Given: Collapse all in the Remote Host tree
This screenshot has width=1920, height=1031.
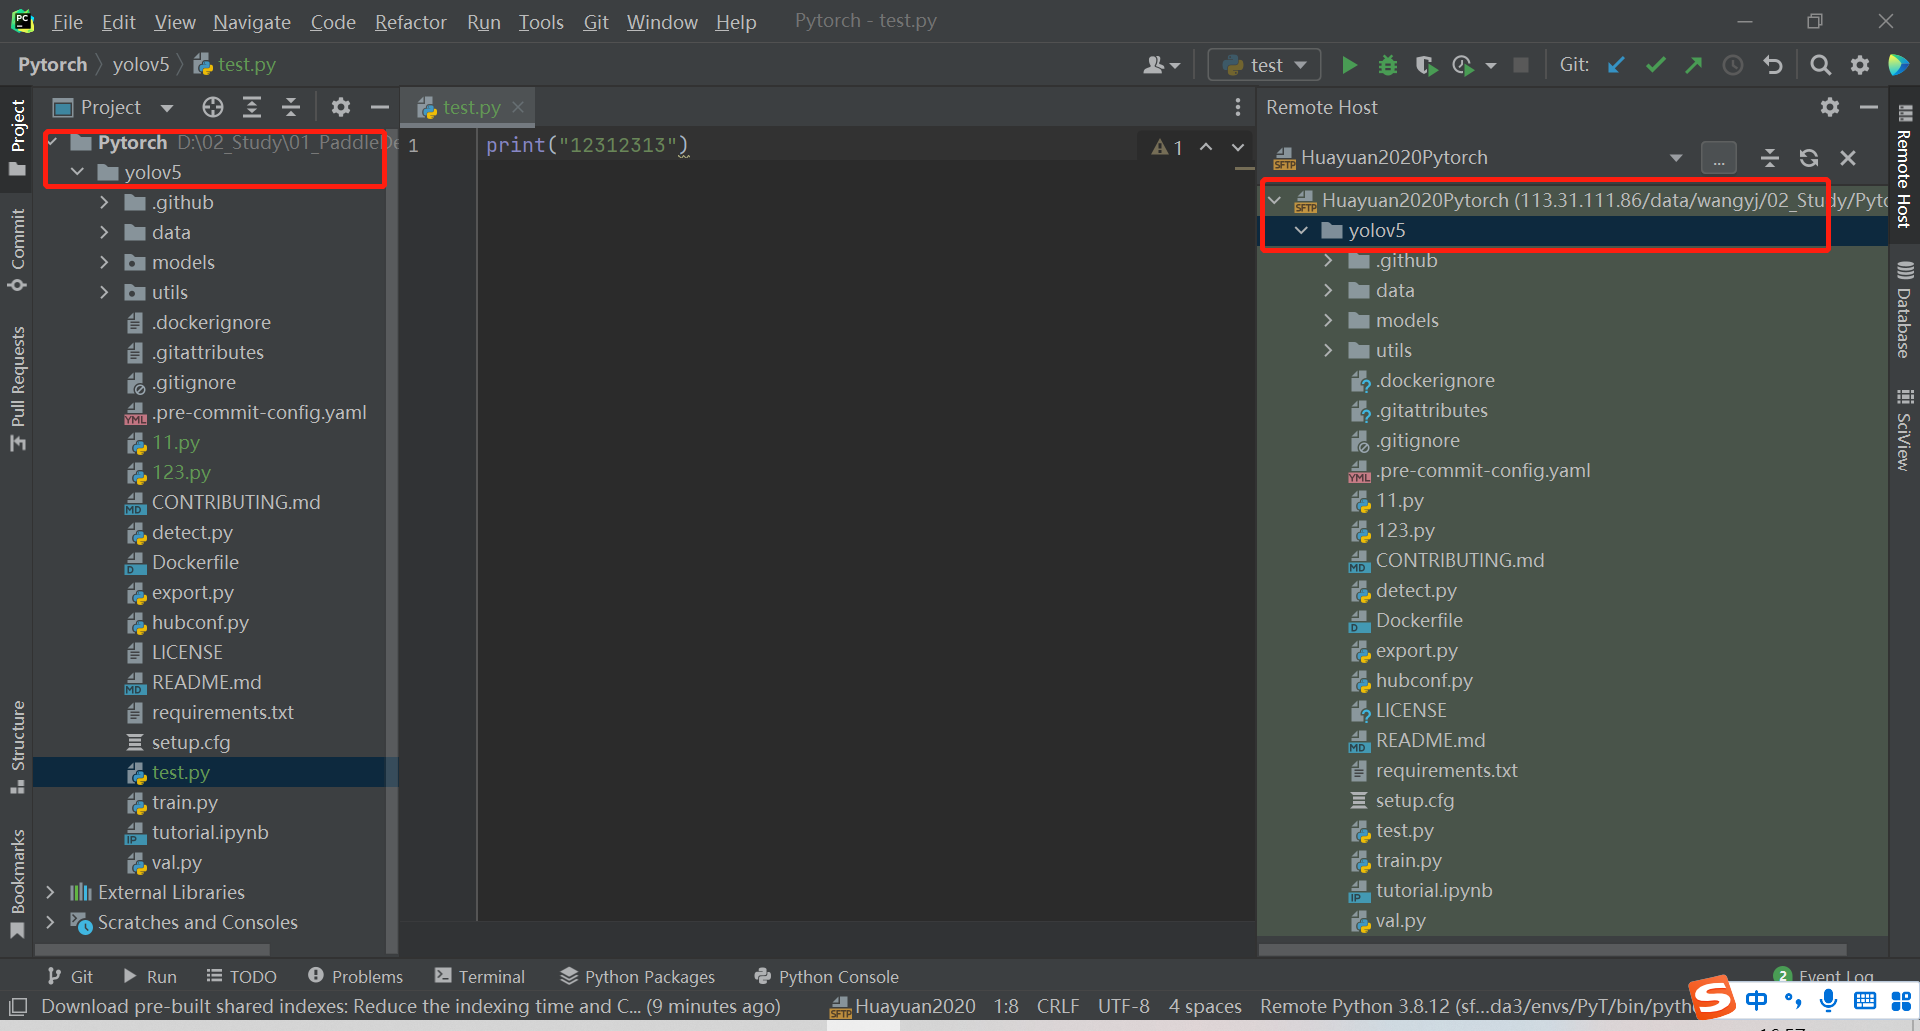Looking at the screenshot, I should pos(1770,158).
